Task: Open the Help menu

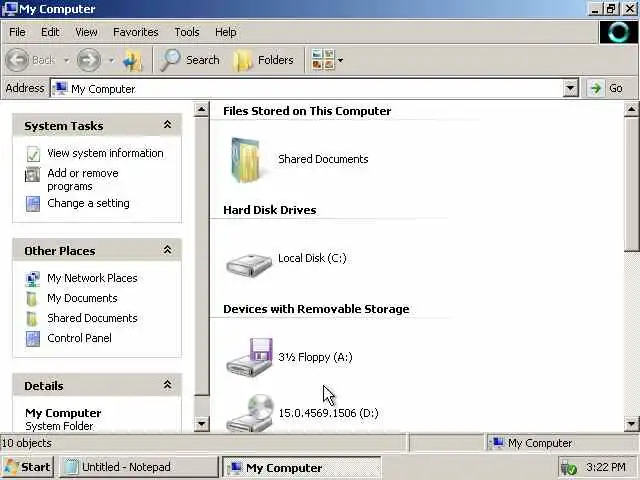Action: (x=225, y=32)
